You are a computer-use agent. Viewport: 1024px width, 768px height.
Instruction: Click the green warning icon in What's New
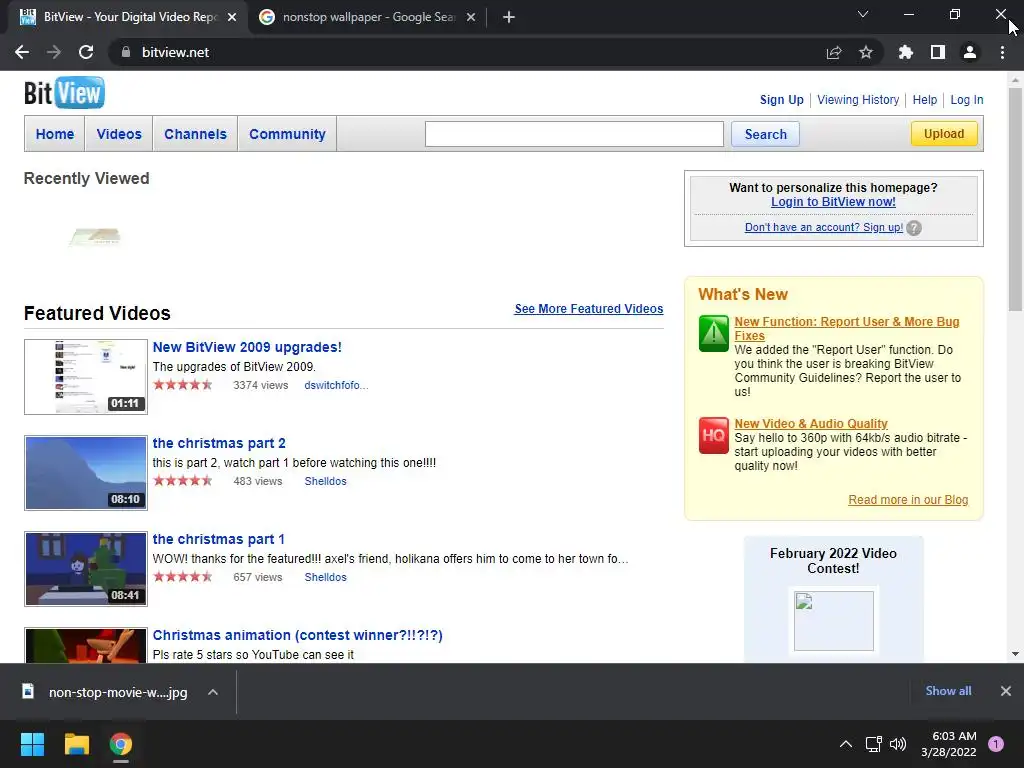click(x=713, y=334)
